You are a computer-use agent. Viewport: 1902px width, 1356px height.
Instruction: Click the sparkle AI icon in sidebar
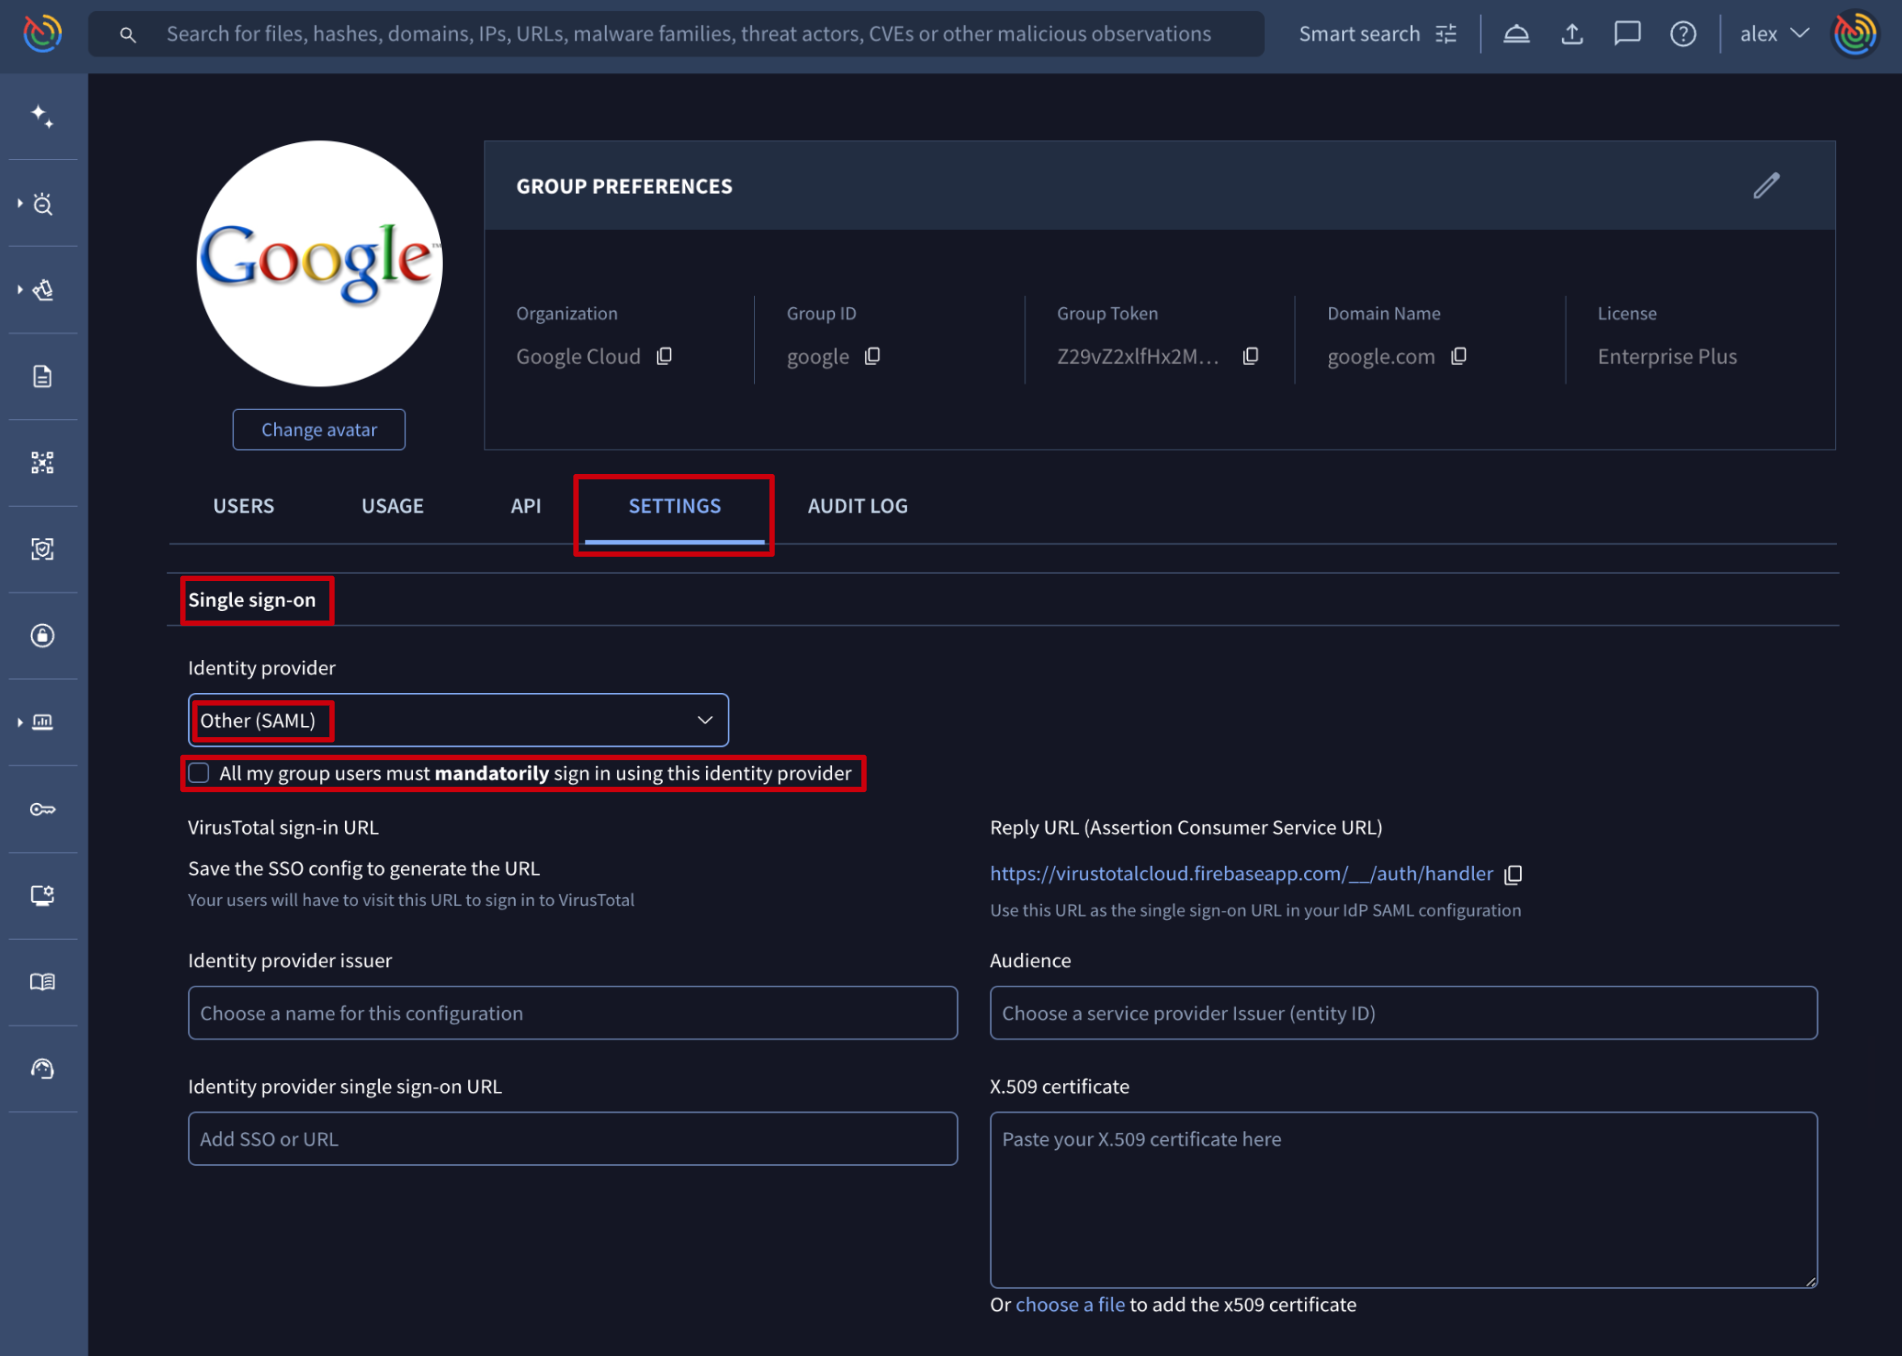[42, 116]
